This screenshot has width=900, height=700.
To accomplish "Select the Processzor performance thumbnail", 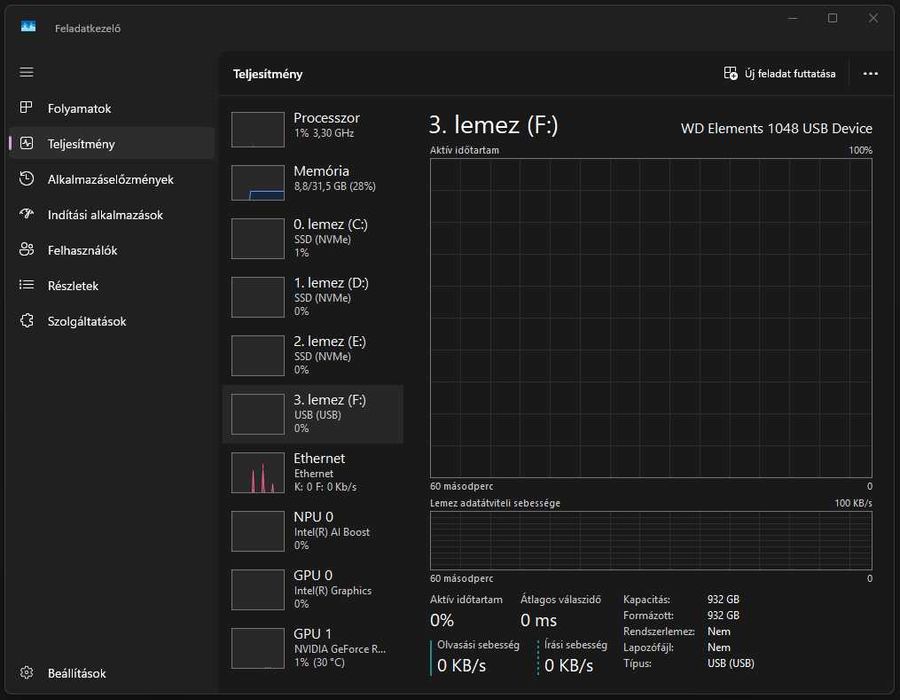I will [258, 129].
